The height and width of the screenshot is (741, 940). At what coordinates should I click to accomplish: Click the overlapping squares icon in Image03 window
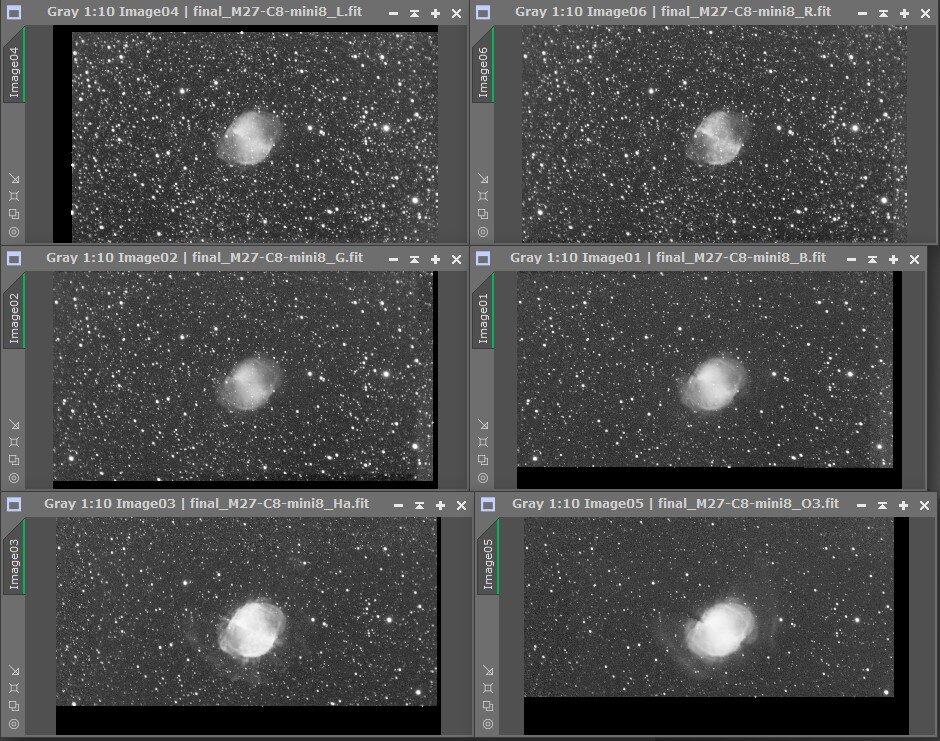coord(14,706)
